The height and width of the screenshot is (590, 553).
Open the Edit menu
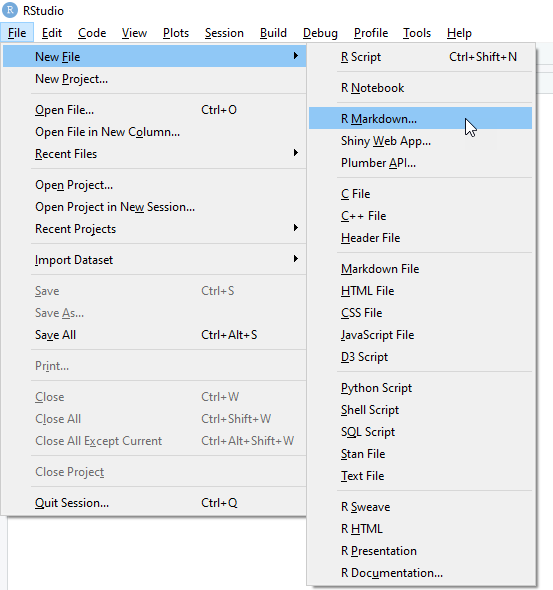point(52,33)
